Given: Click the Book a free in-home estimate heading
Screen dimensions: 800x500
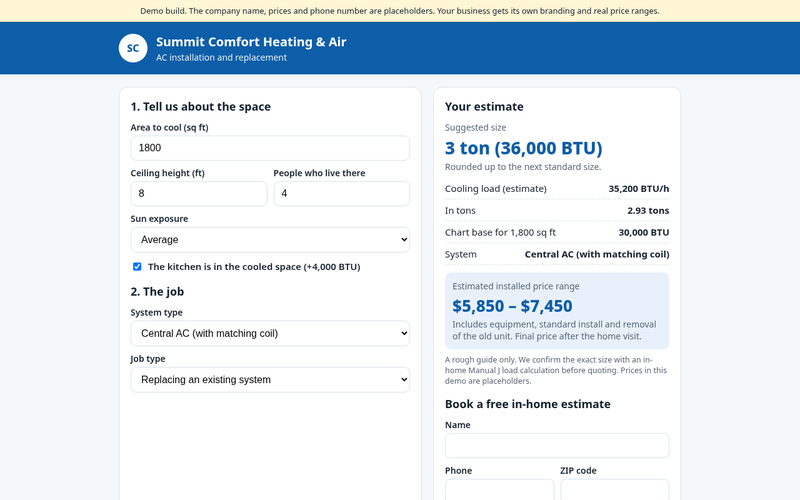Looking at the screenshot, I should pyautogui.click(x=528, y=404).
